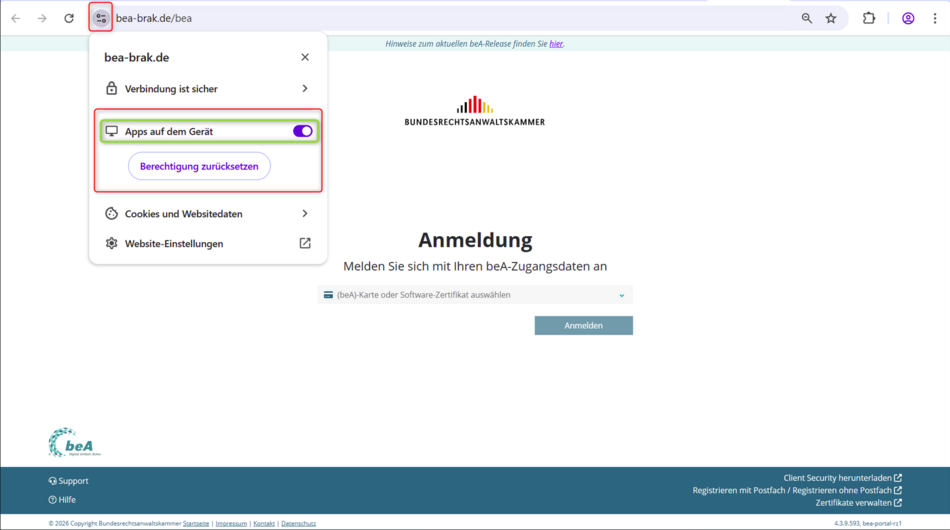The image size is (950, 530).
Task: Reload the page with the refresh icon
Action: [x=69, y=18]
